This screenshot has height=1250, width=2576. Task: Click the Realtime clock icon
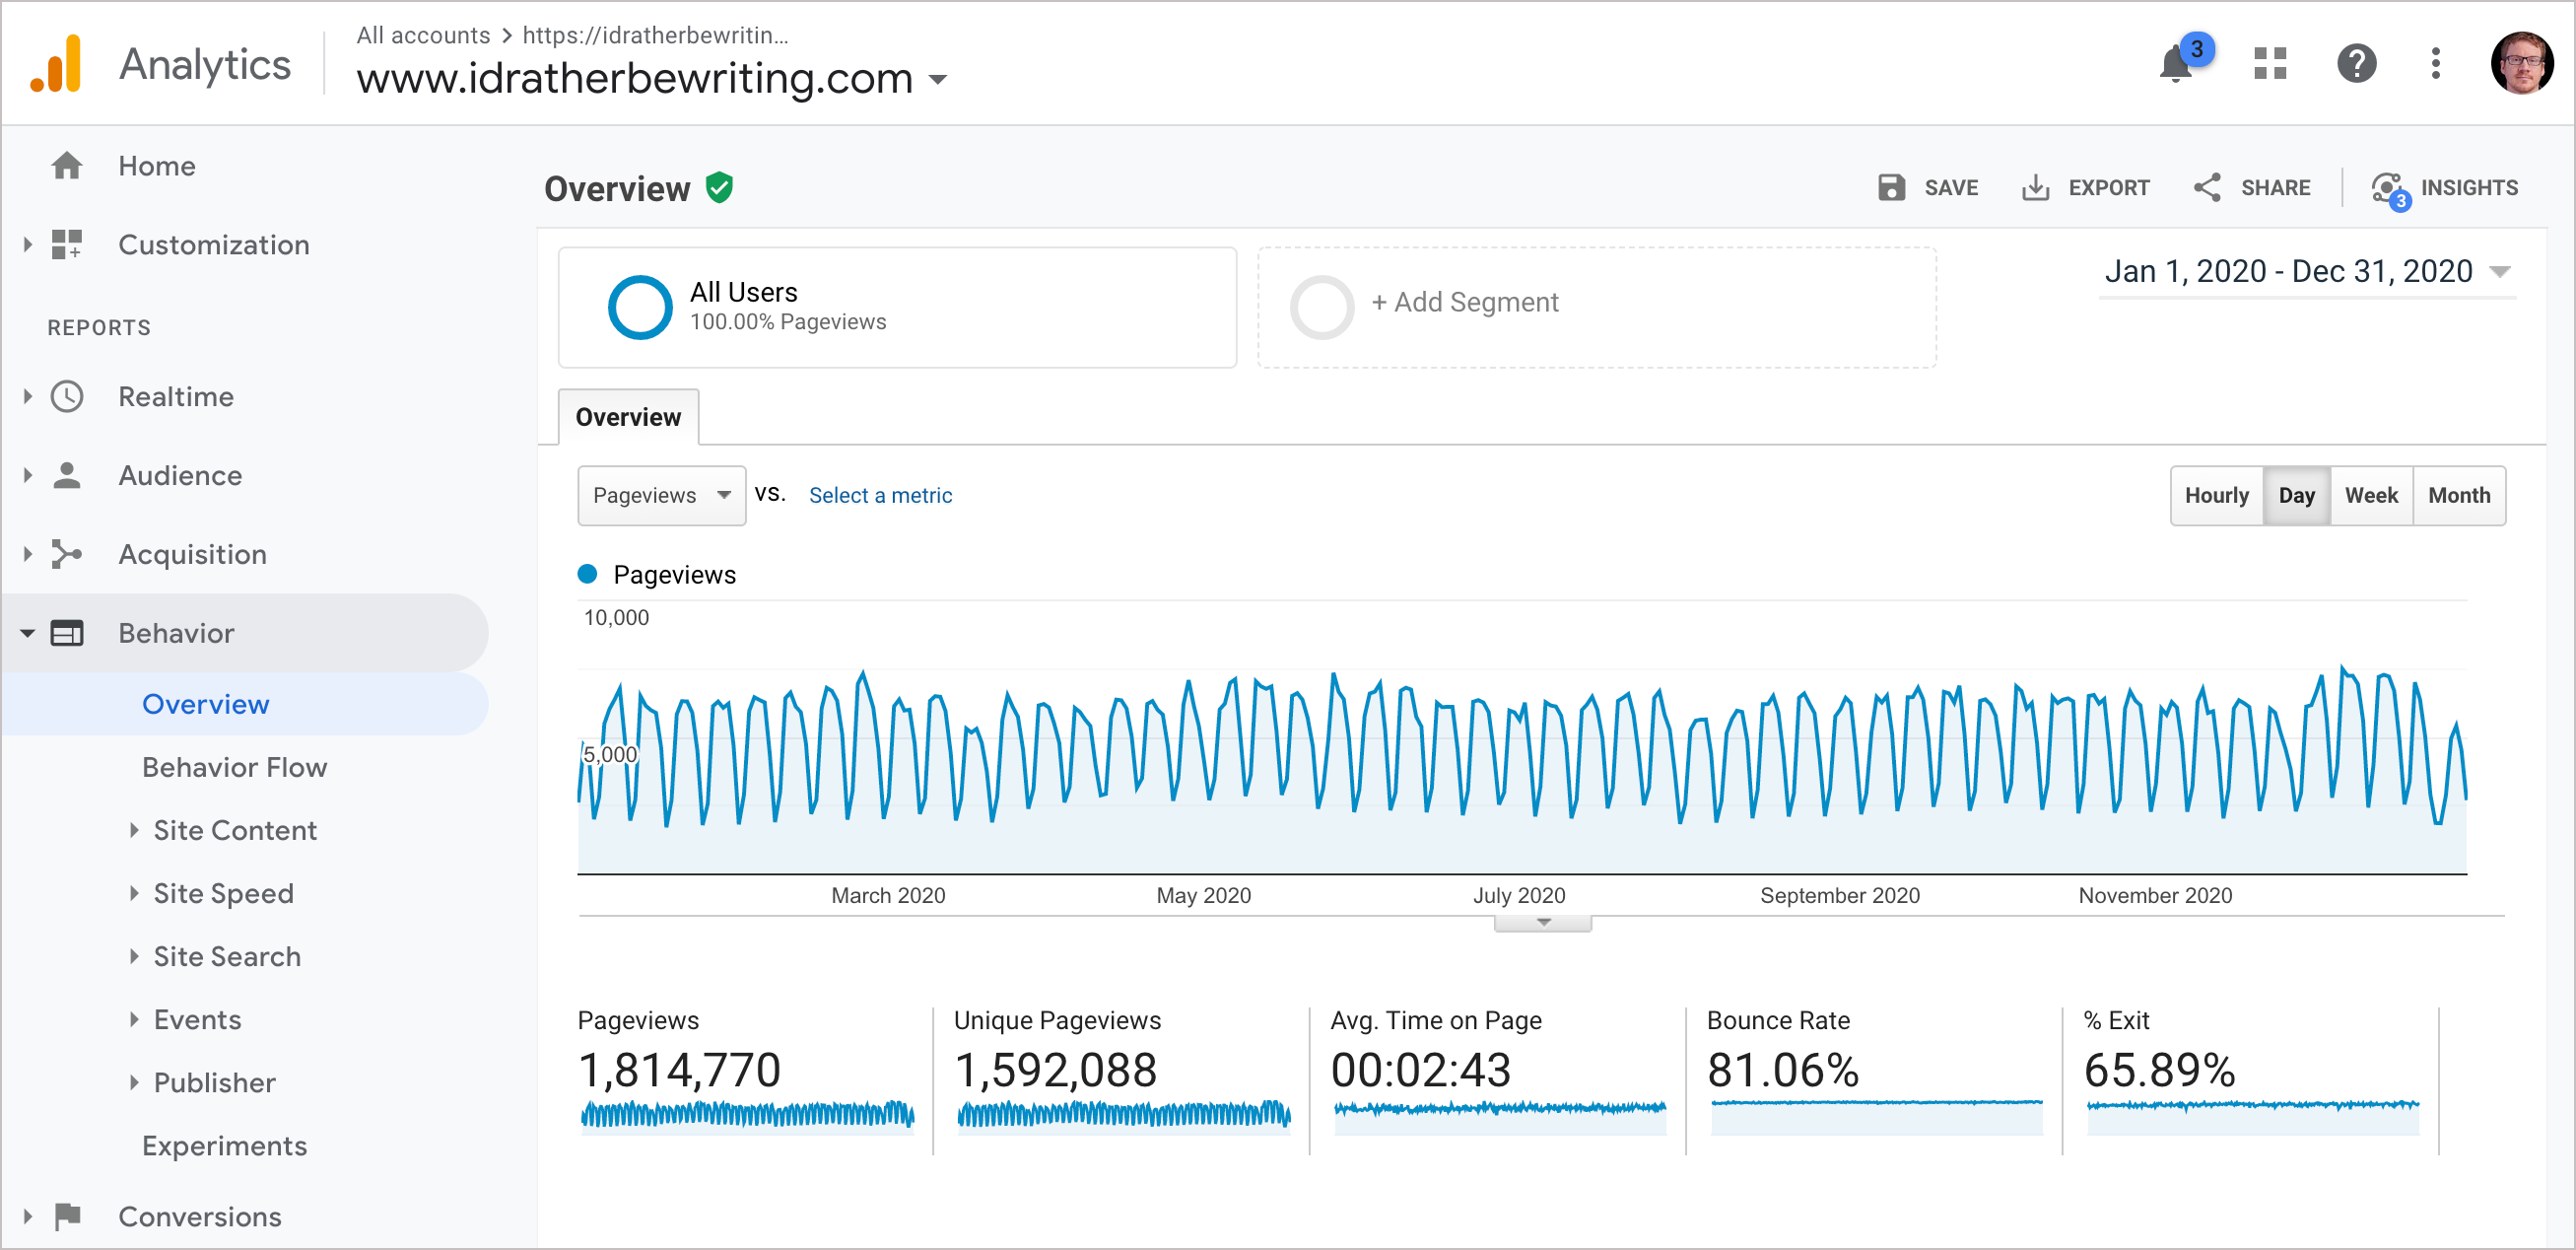click(67, 396)
